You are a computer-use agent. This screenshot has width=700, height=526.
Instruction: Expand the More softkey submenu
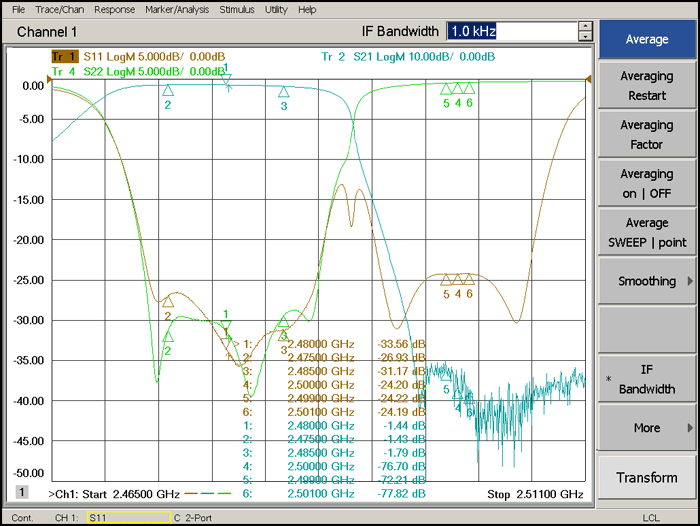coord(647,428)
